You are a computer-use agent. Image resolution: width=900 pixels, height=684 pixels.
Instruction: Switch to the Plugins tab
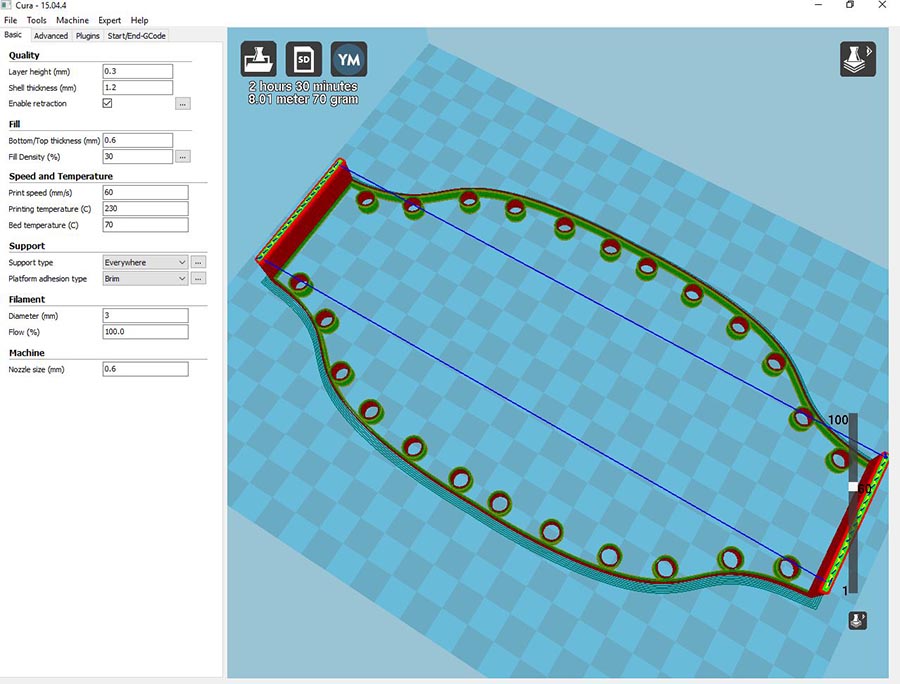[88, 36]
